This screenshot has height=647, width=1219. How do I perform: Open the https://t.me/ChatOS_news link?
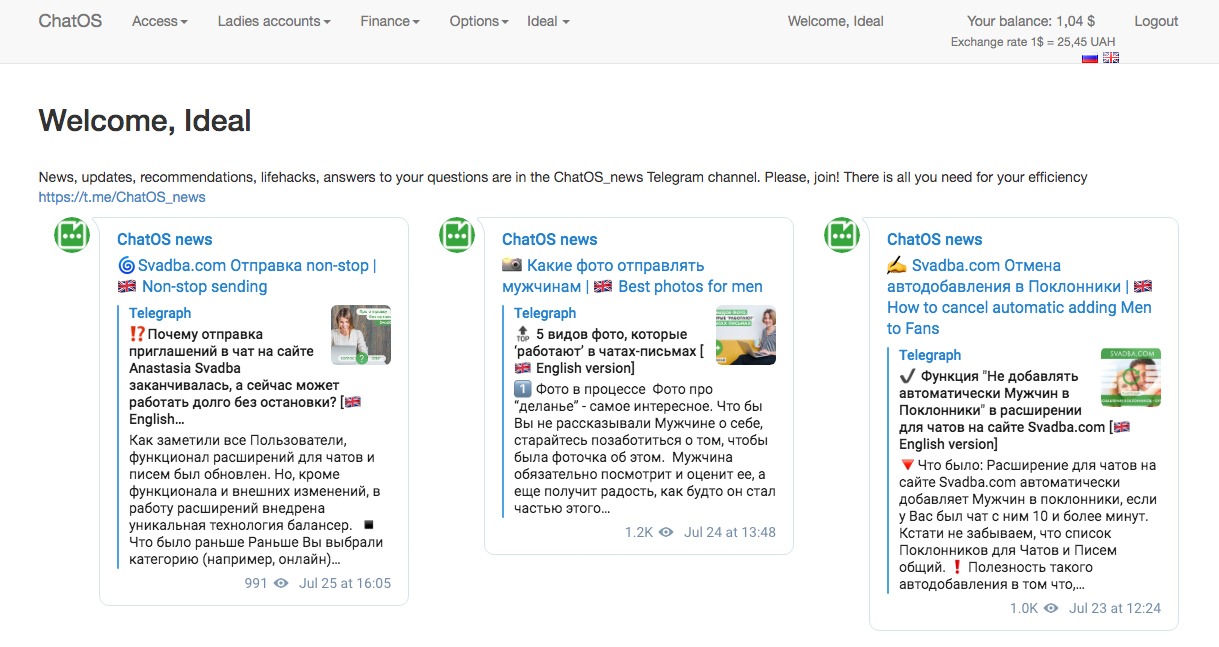tap(122, 197)
